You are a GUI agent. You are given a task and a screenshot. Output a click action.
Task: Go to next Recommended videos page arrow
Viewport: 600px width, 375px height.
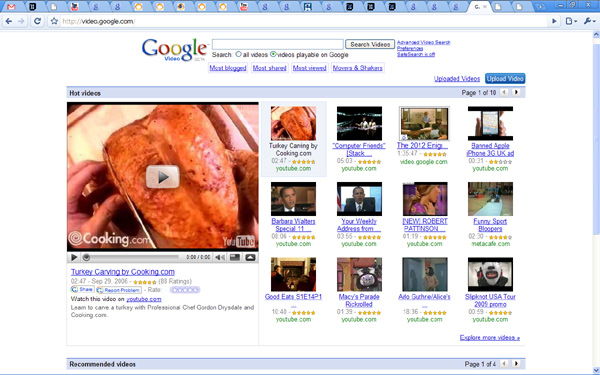516,364
